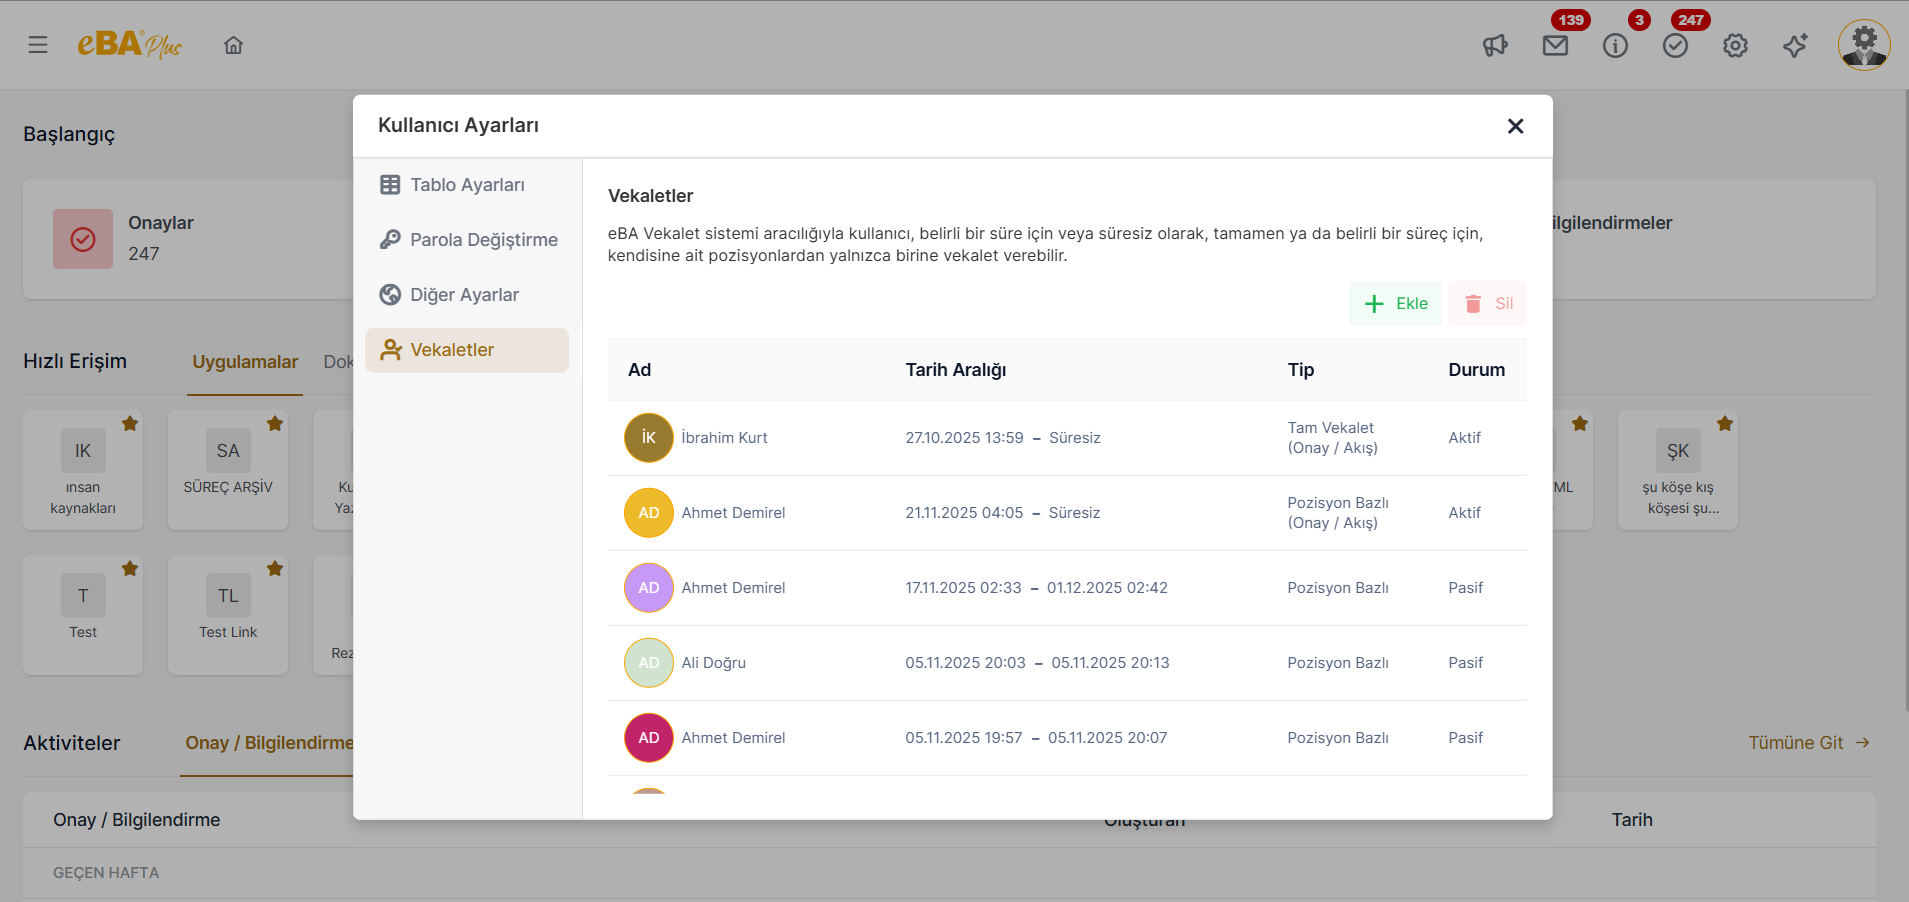Open mail inbox with 139 badge

(x=1555, y=45)
